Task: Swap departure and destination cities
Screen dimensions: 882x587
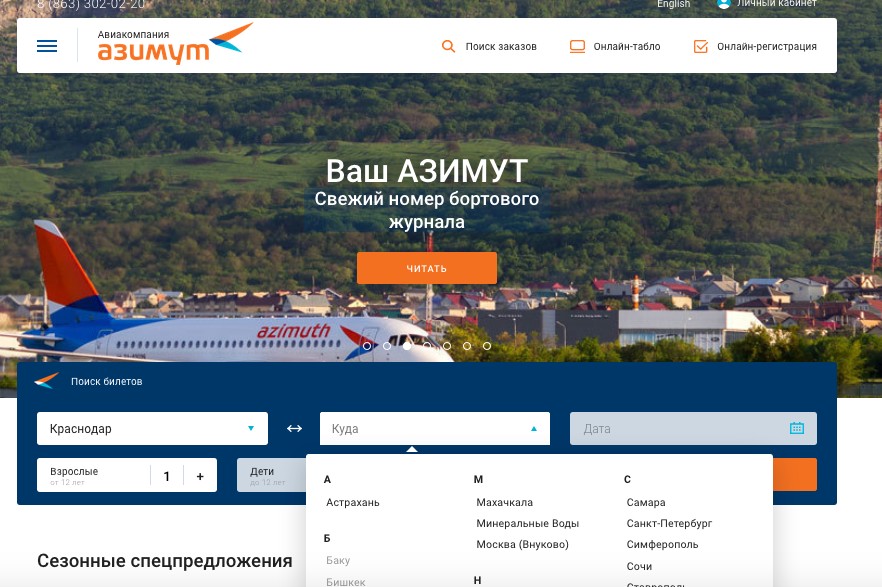Action: click(294, 428)
